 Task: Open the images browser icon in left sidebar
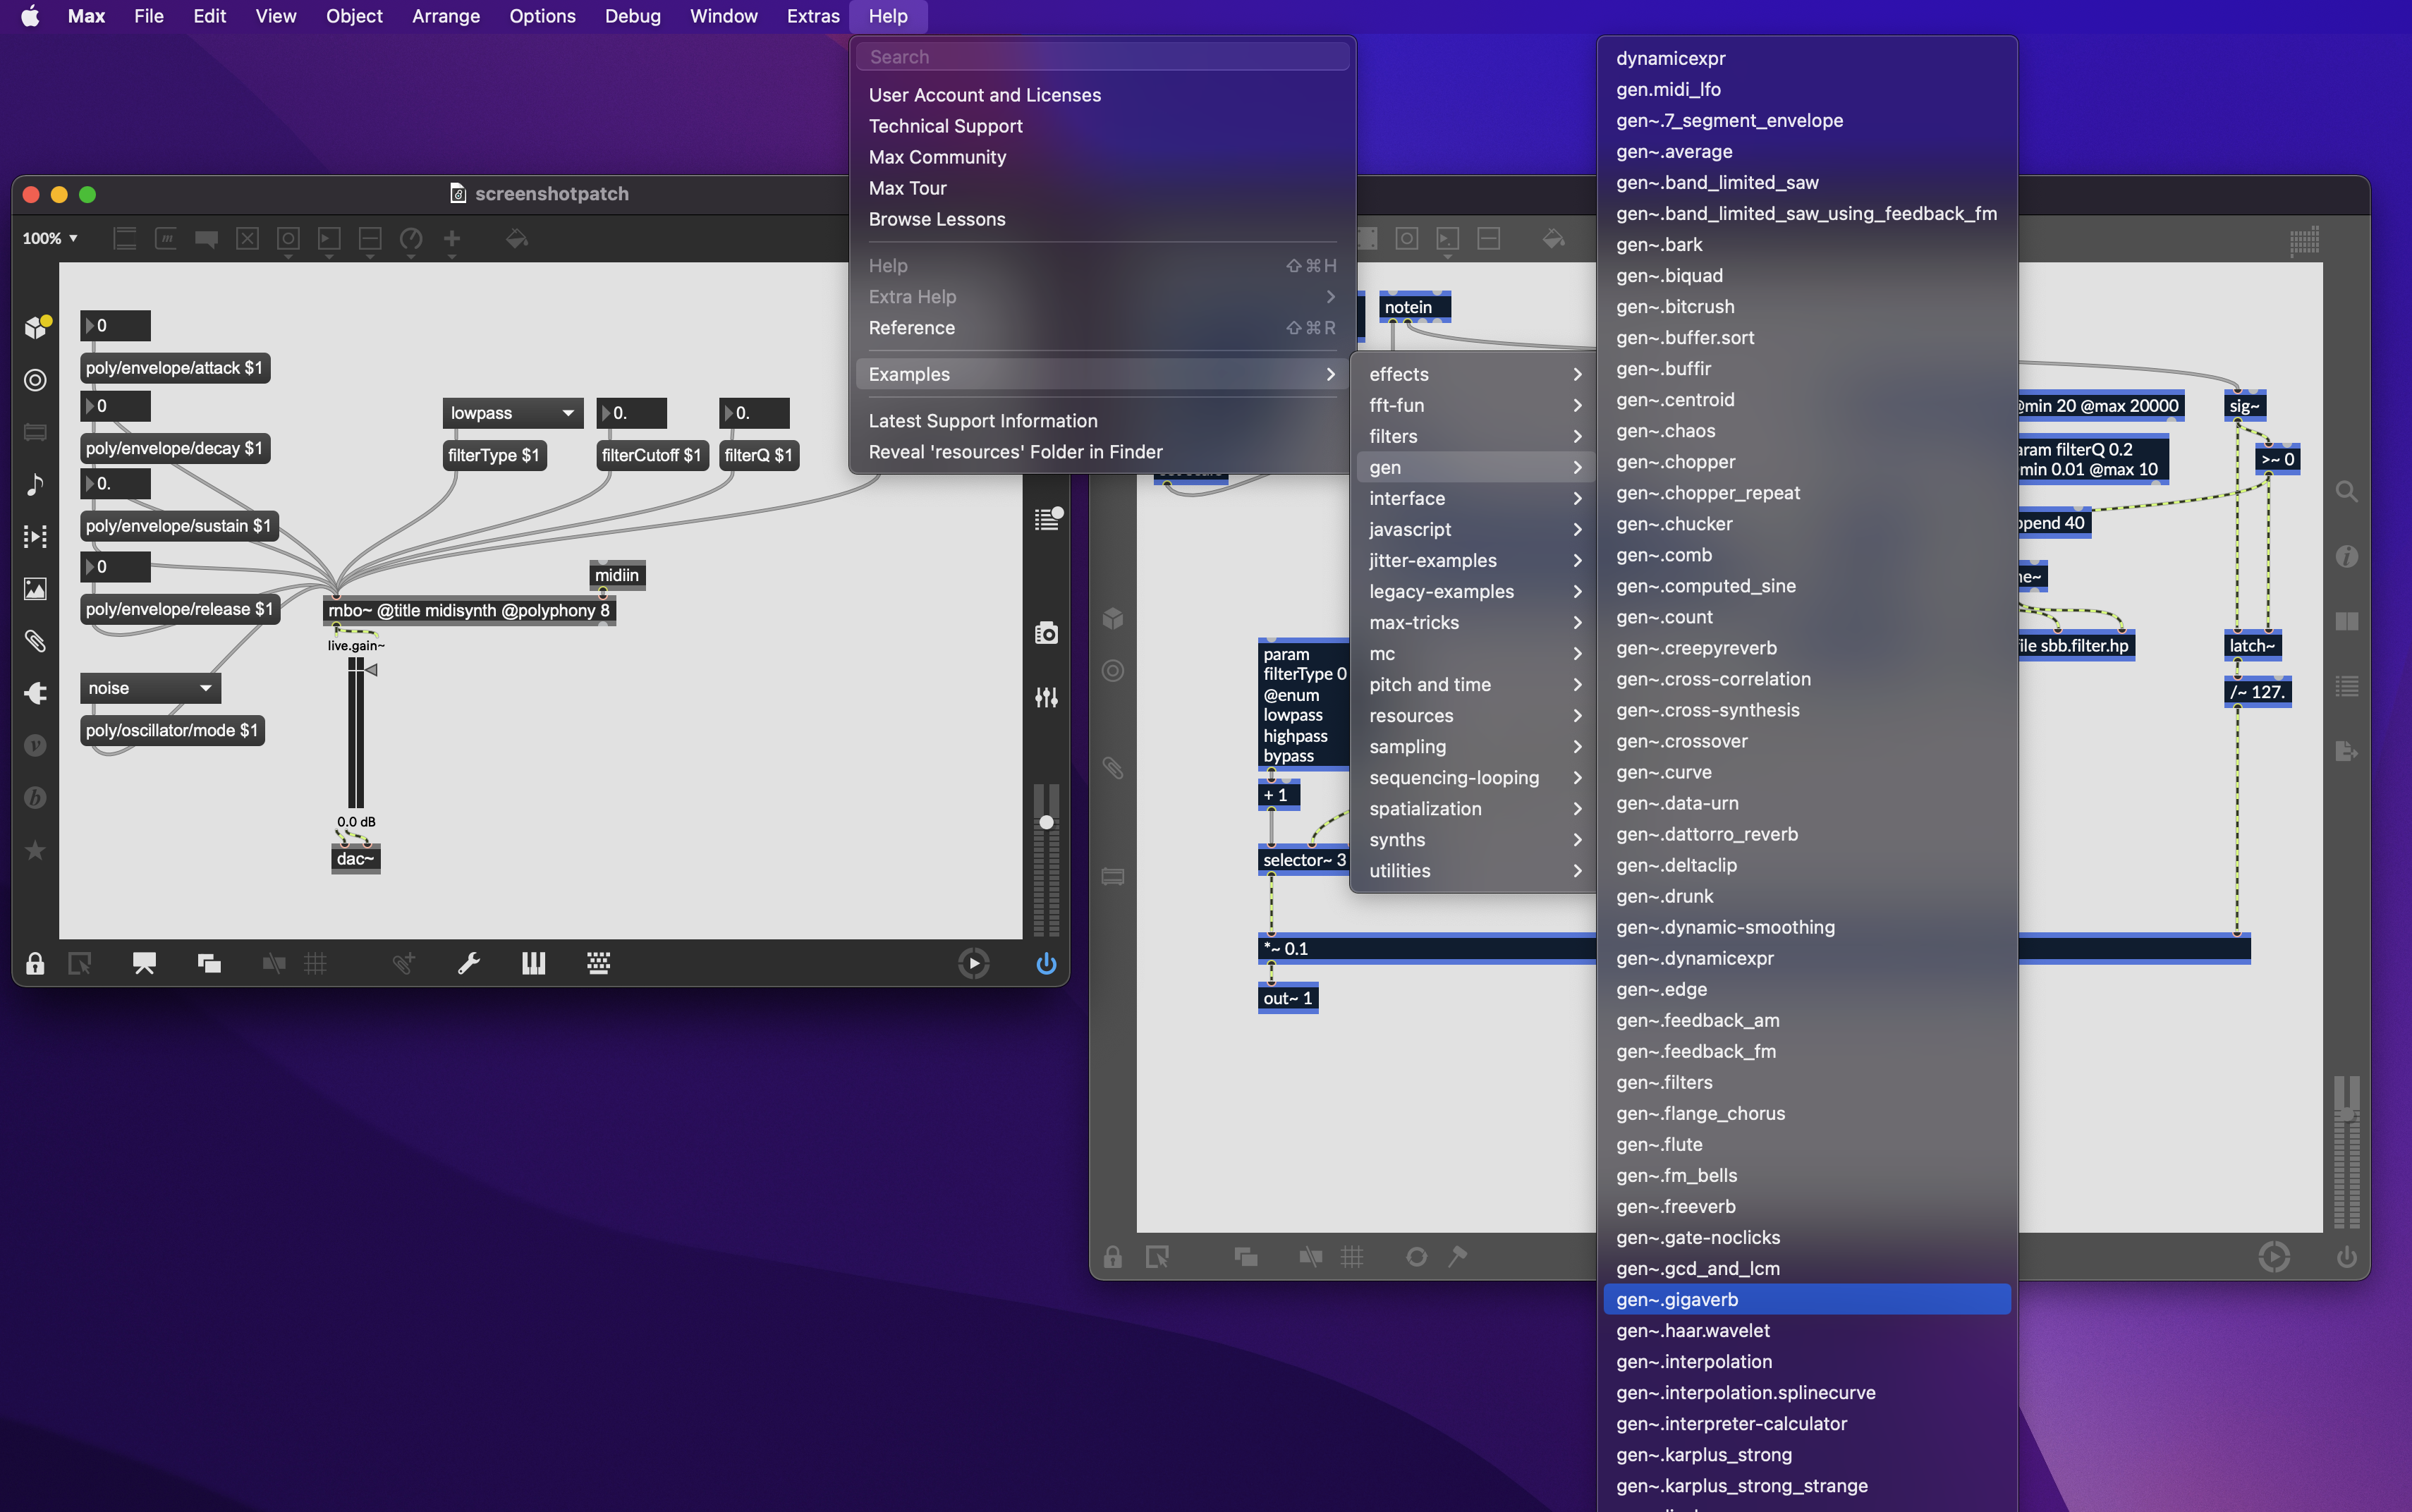pyautogui.click(x=35, y=589)
